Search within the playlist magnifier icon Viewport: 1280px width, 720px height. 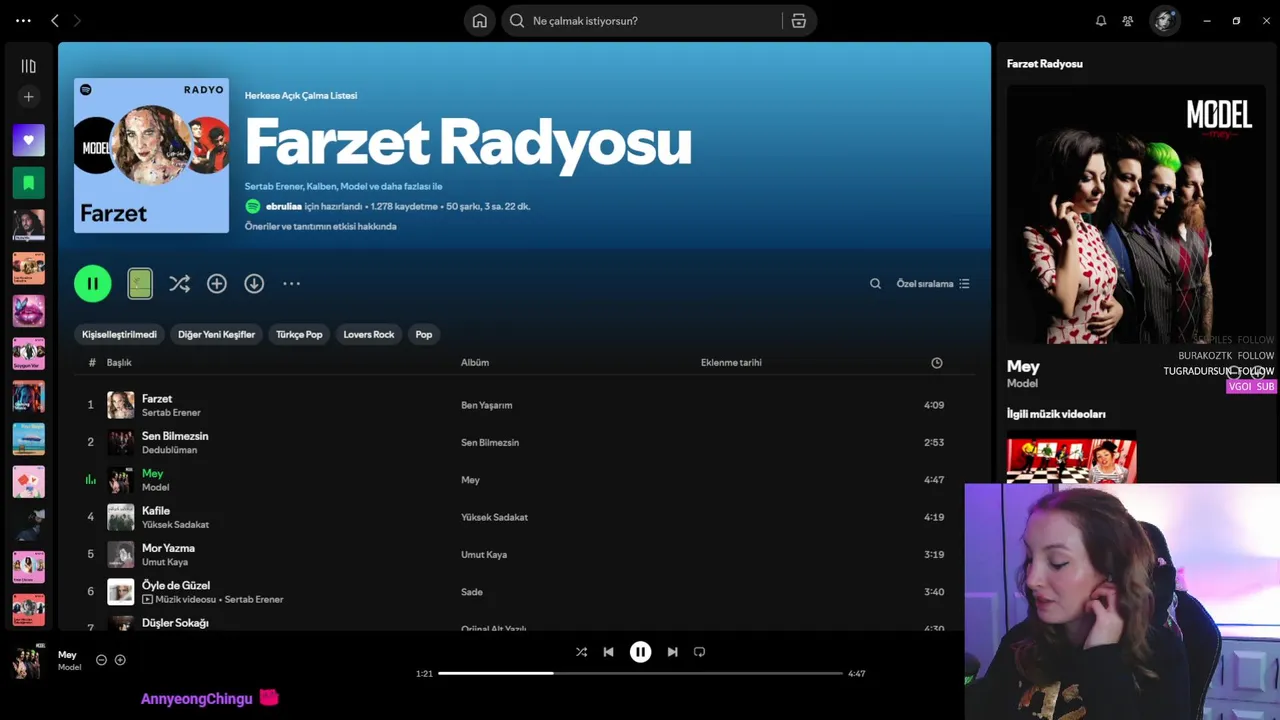coord(875,284)
